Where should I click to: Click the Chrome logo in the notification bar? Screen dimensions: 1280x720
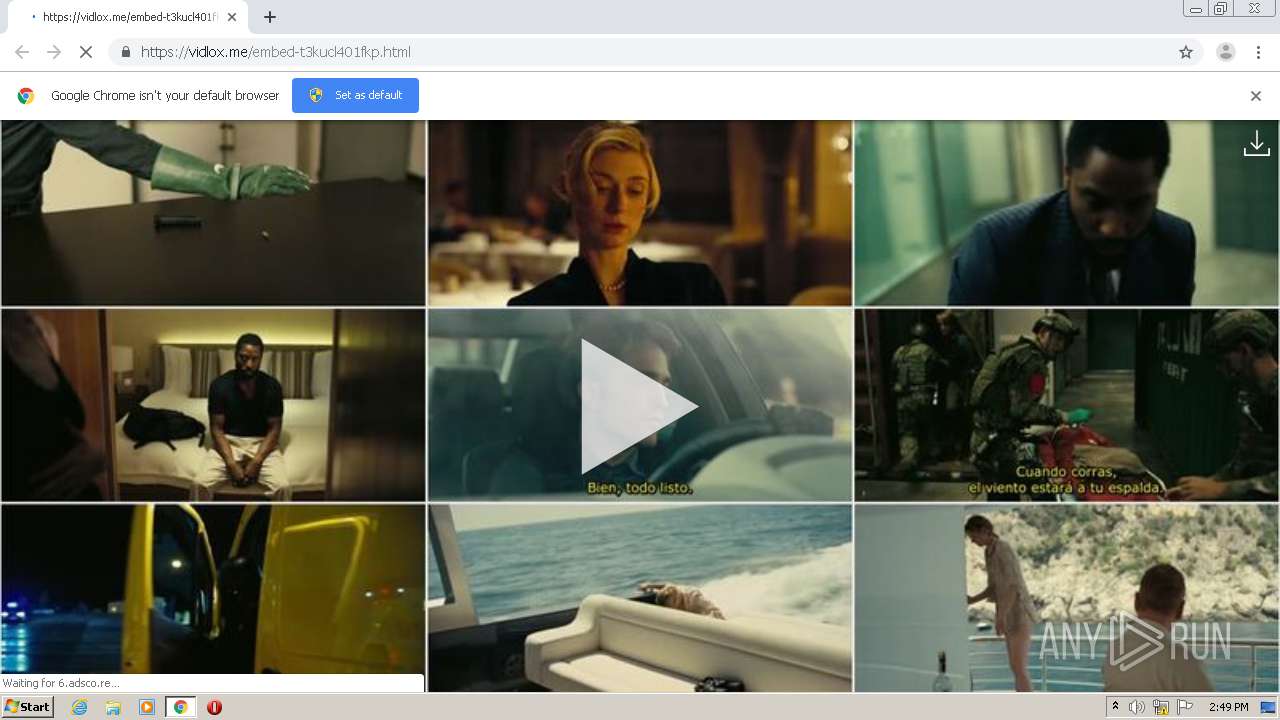click(x=26, y=96)
